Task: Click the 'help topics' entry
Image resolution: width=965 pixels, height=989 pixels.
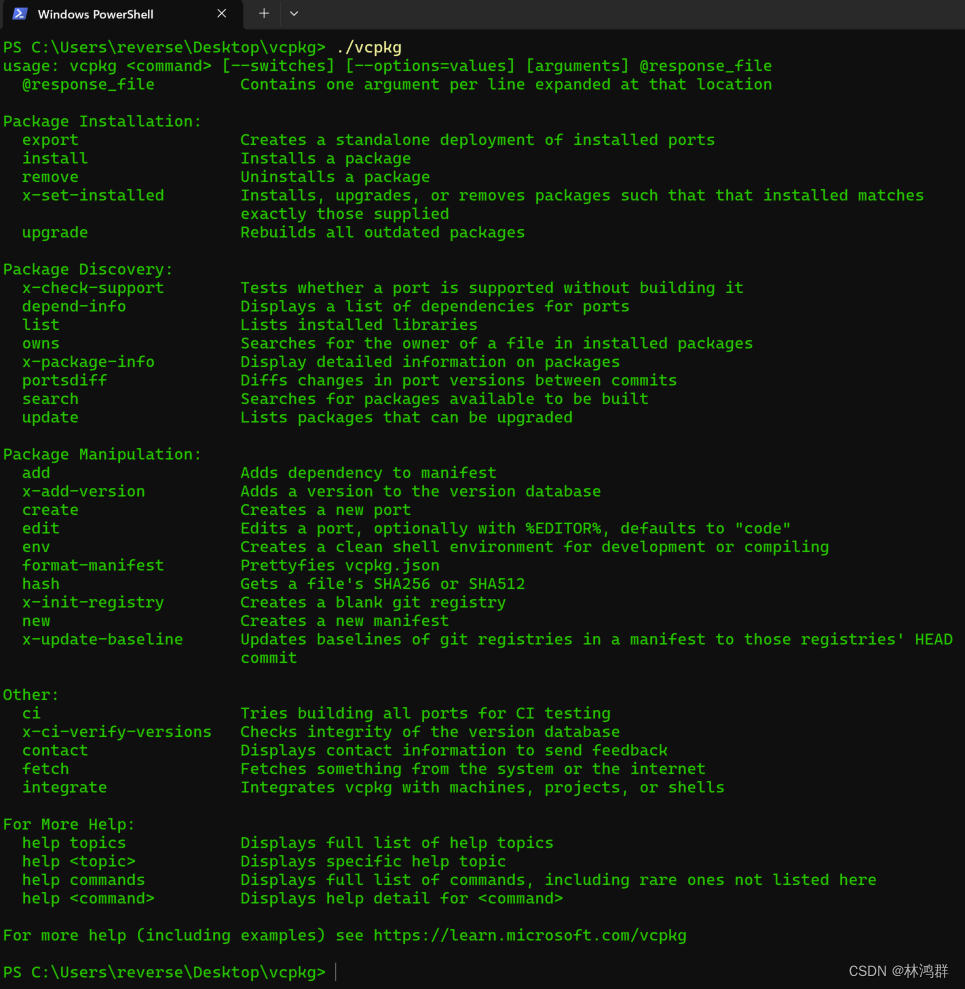Action: point(74,843)
